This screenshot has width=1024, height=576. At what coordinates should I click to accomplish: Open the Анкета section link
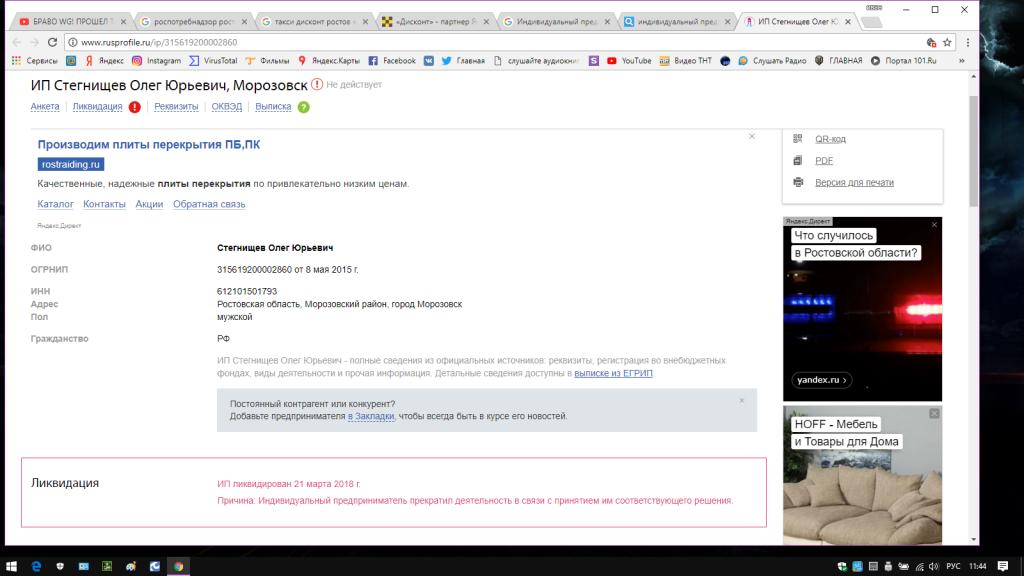(x=45, y=106)
